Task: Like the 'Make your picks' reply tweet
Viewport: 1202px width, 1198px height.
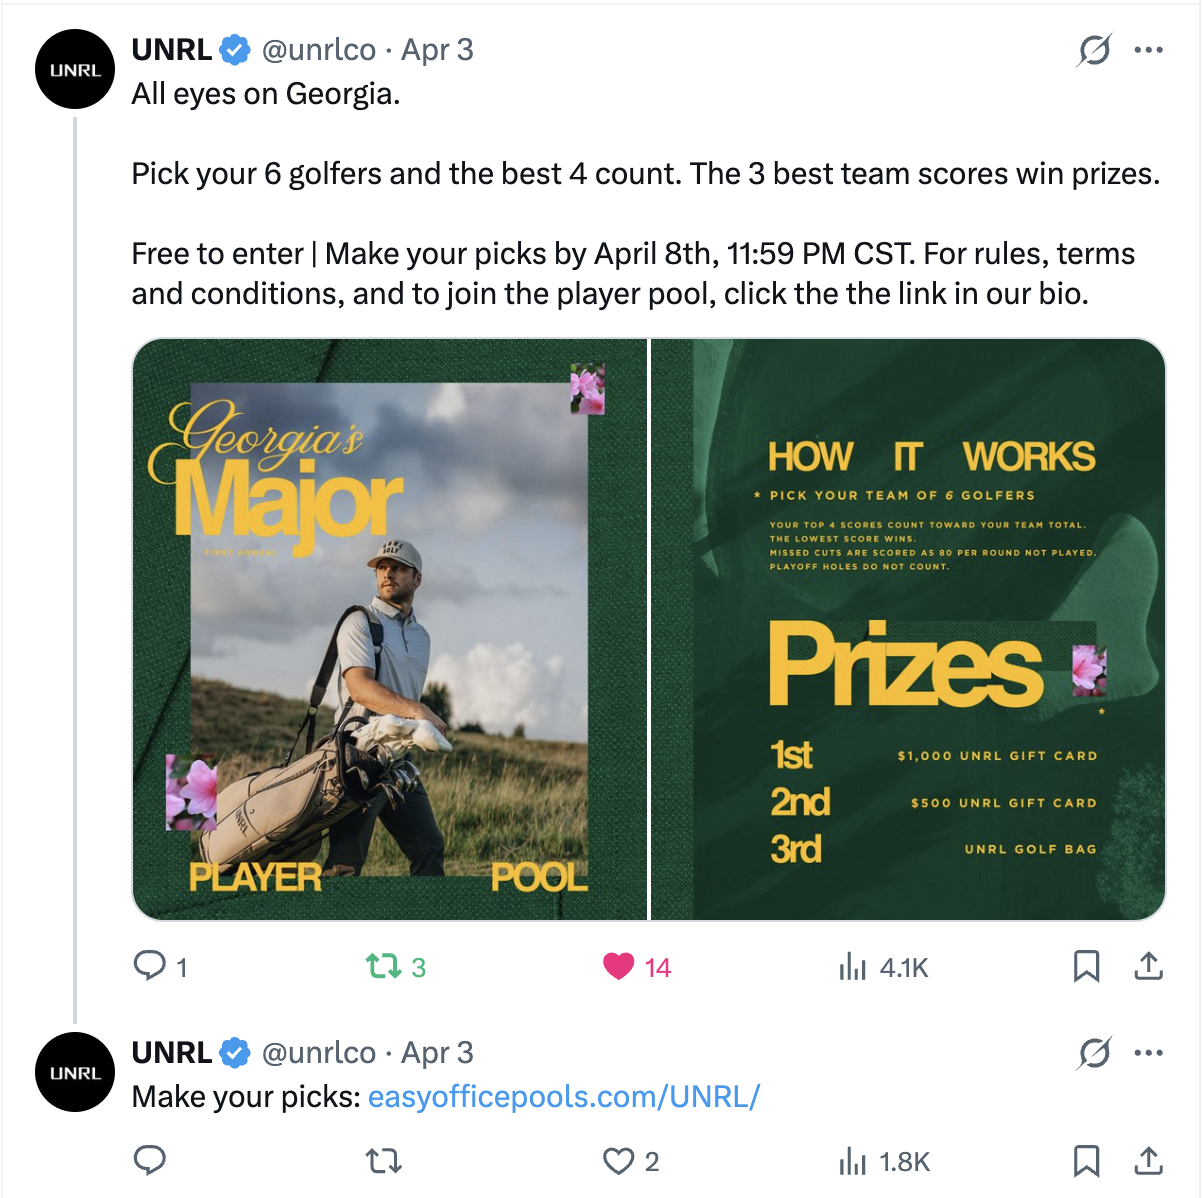Action: pos(618,1163)
